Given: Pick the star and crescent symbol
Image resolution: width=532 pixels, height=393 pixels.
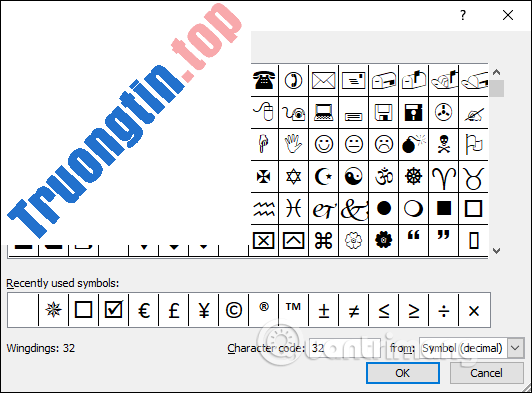Looking at the screenshot, I should pyautogui.click(x=323, y=176).
